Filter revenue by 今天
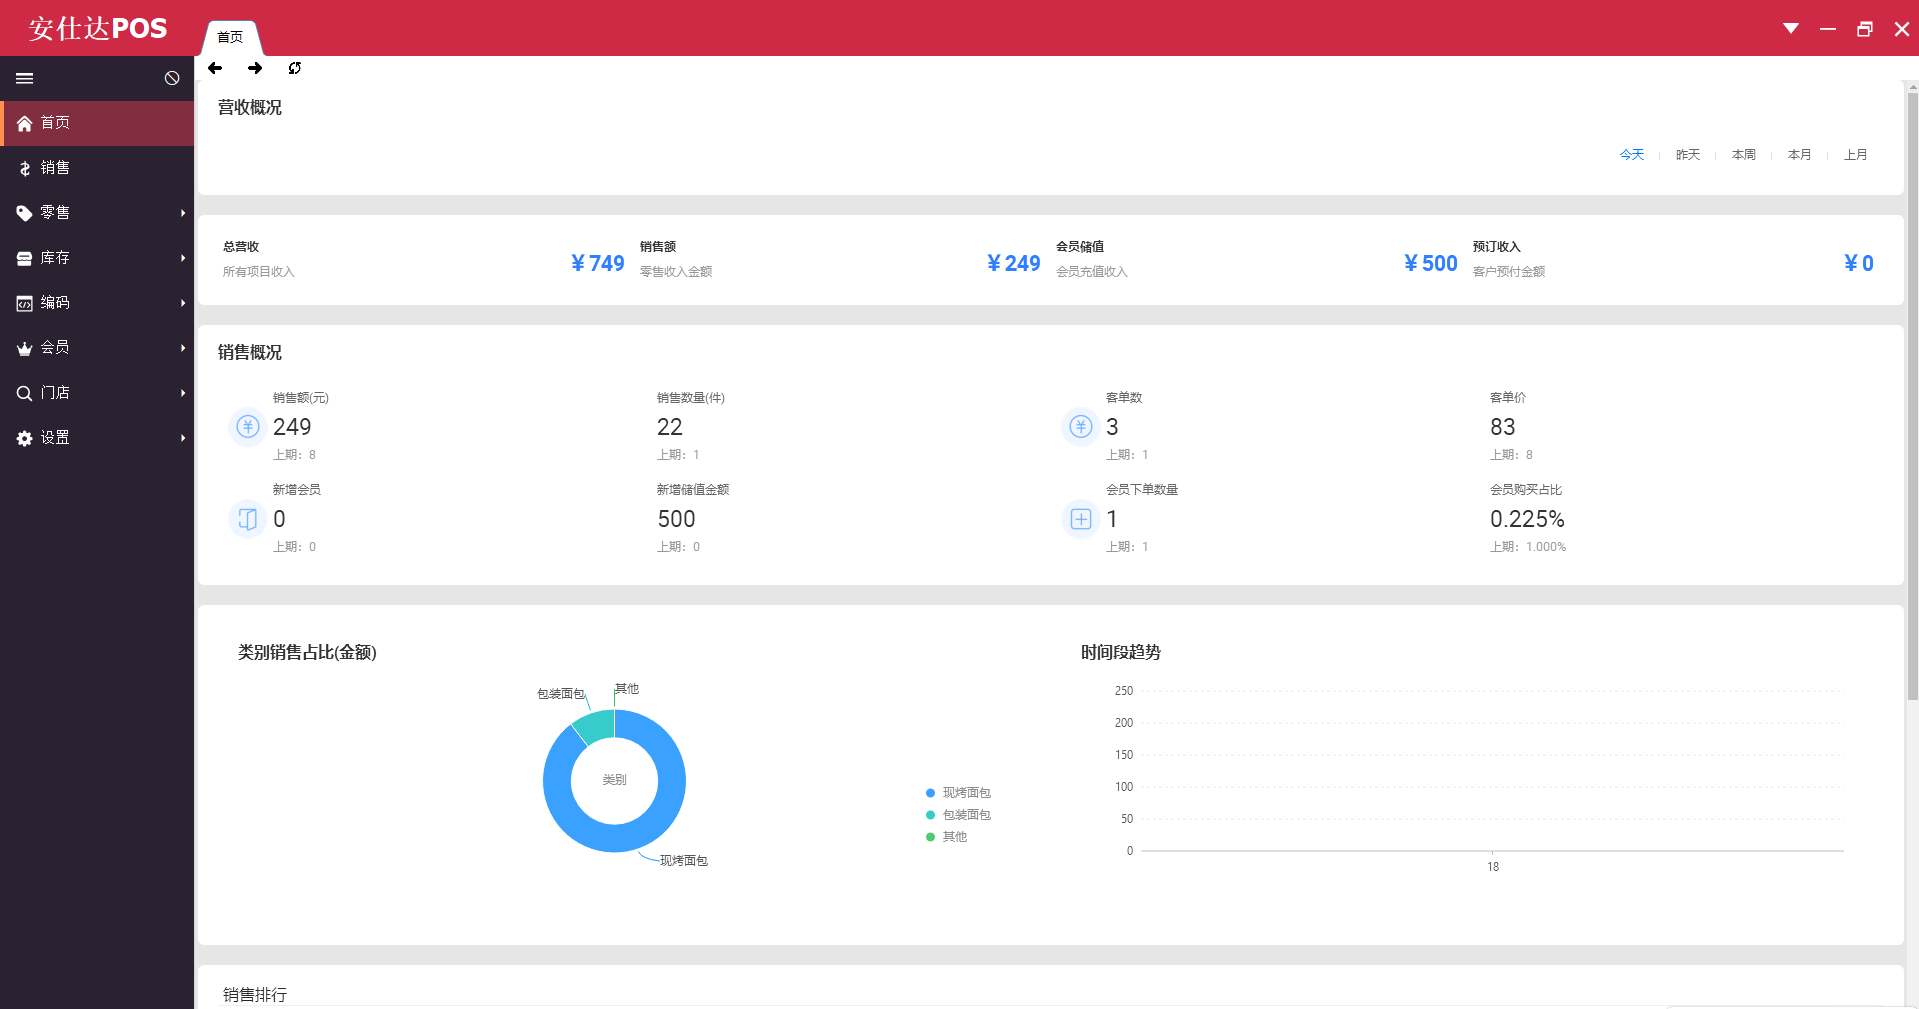The width and height of the screenshot is (1919, 1009). tap(1632, 155)
